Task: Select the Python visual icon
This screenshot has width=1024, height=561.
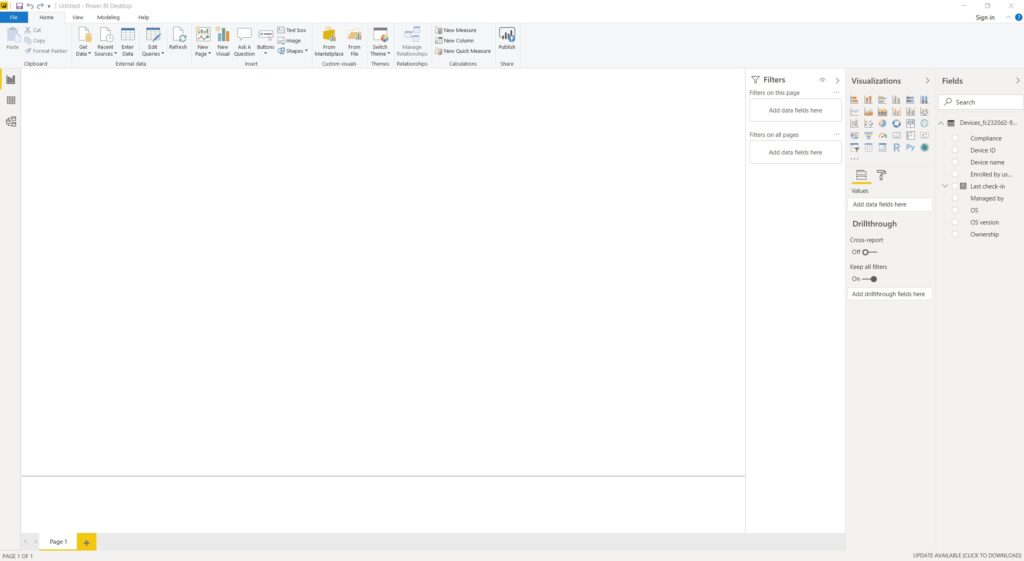Action: tap(910, 147)
